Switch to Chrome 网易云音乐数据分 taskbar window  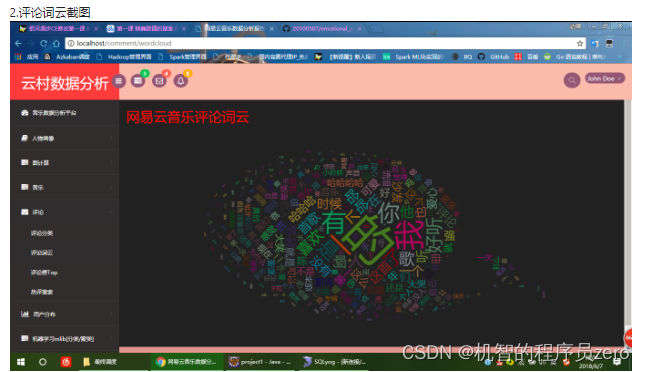[x=186, y=362]
